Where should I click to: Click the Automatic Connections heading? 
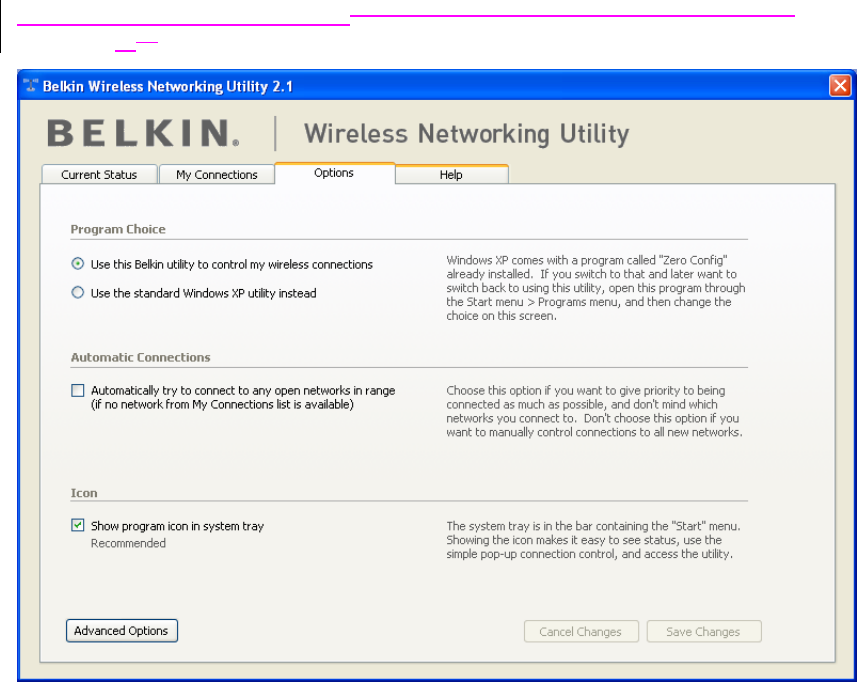140,357
